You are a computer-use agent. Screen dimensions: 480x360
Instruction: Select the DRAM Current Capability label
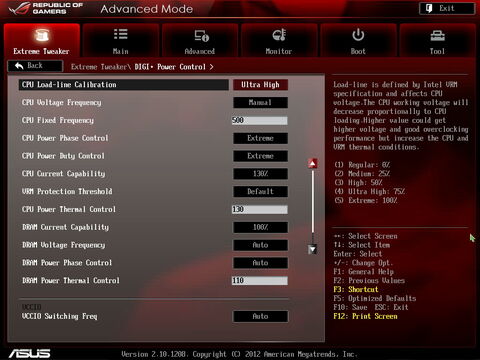[66, 227]
